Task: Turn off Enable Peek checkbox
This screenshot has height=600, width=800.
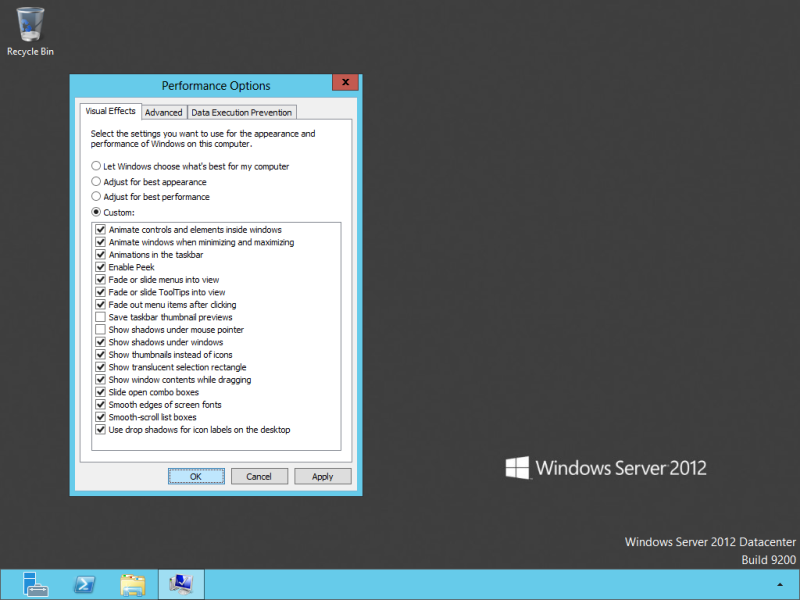Action: tap(101, 267)
